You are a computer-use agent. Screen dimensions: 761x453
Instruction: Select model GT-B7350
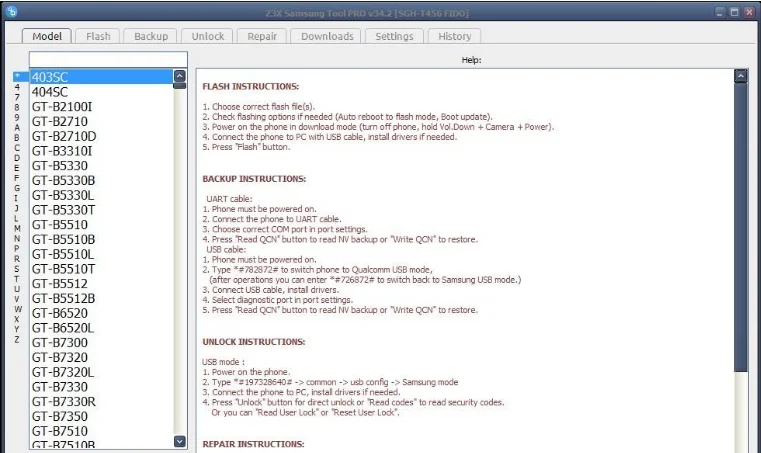click(x=101, y=416)
